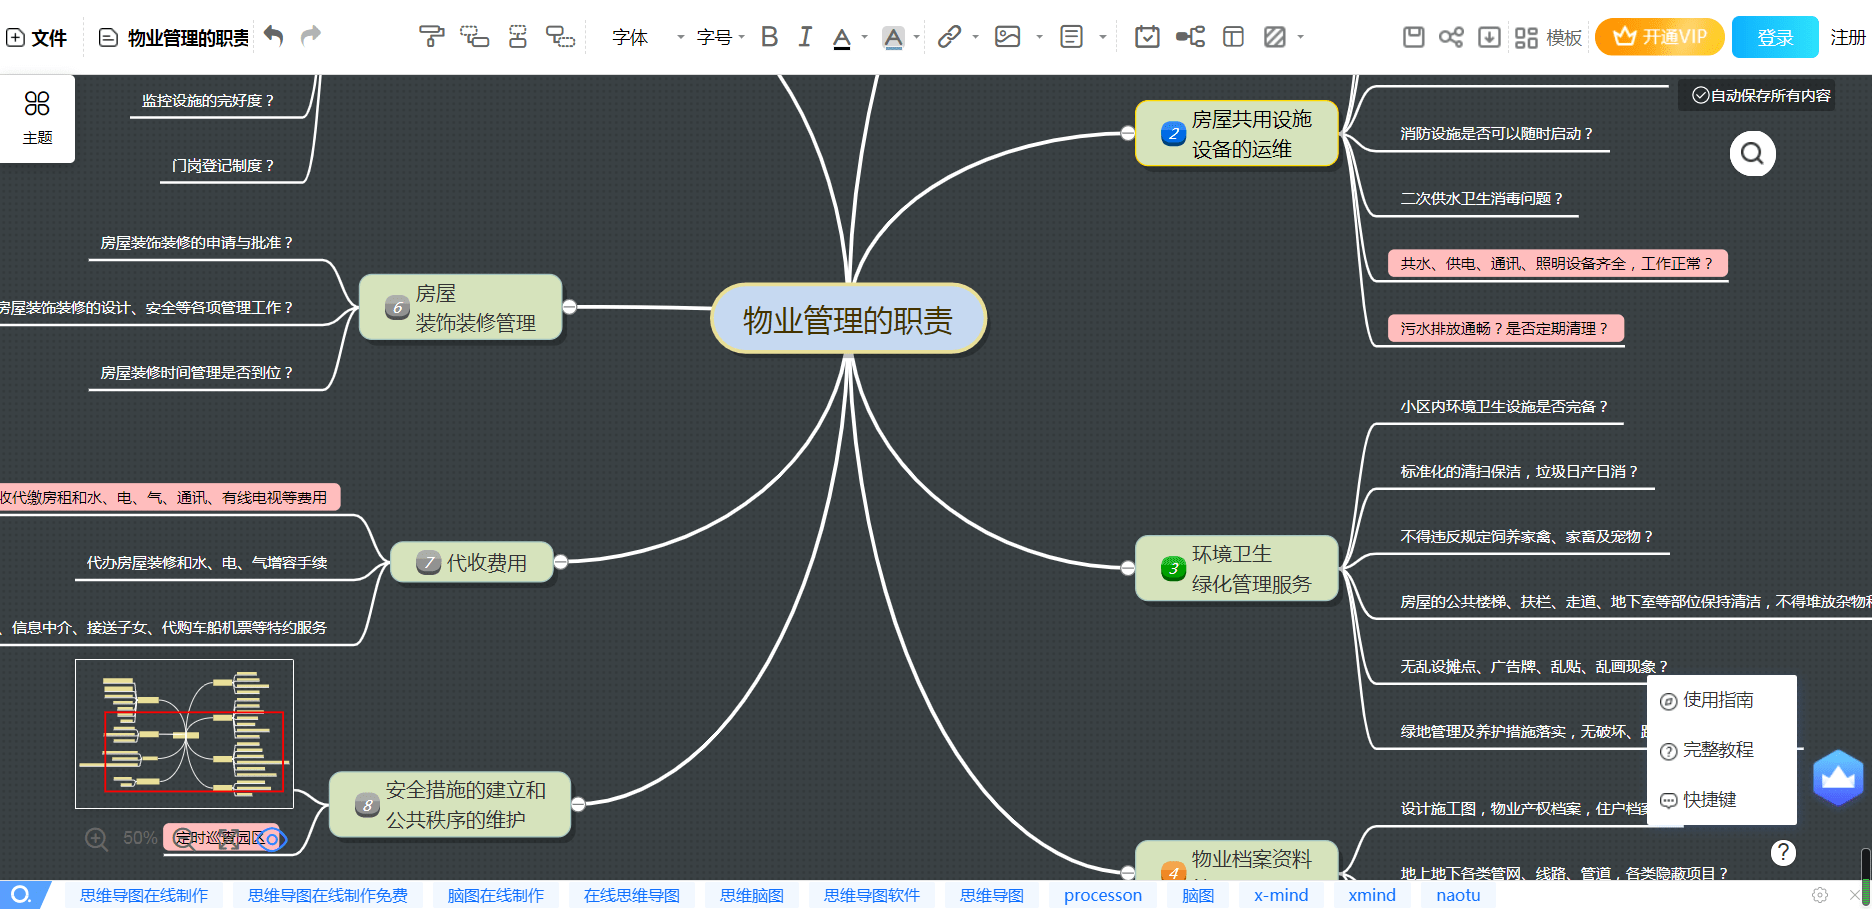Open the highlight color dropdown arrow

click(916, 37)
